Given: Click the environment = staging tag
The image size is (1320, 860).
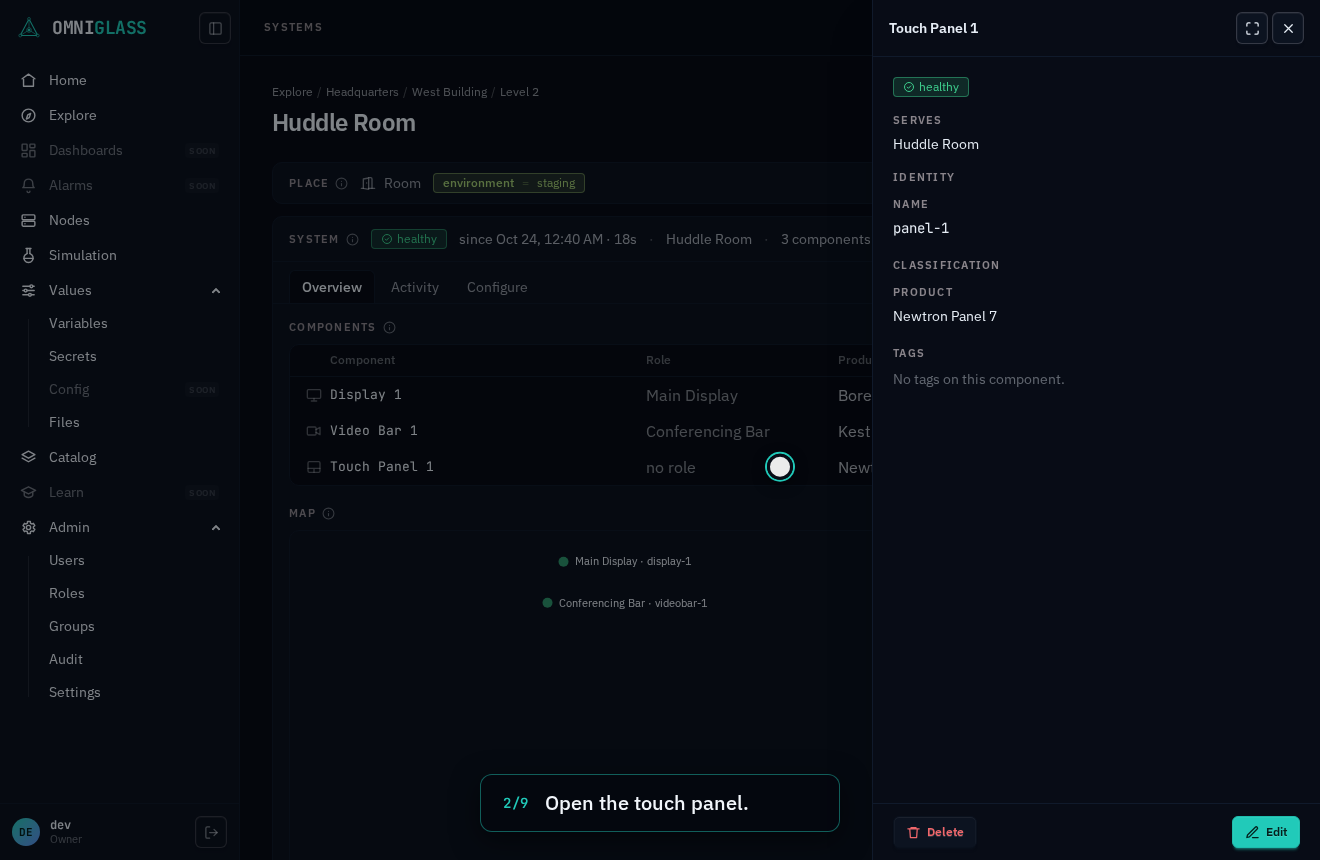Looking at the screenshot, I should 509,183.
